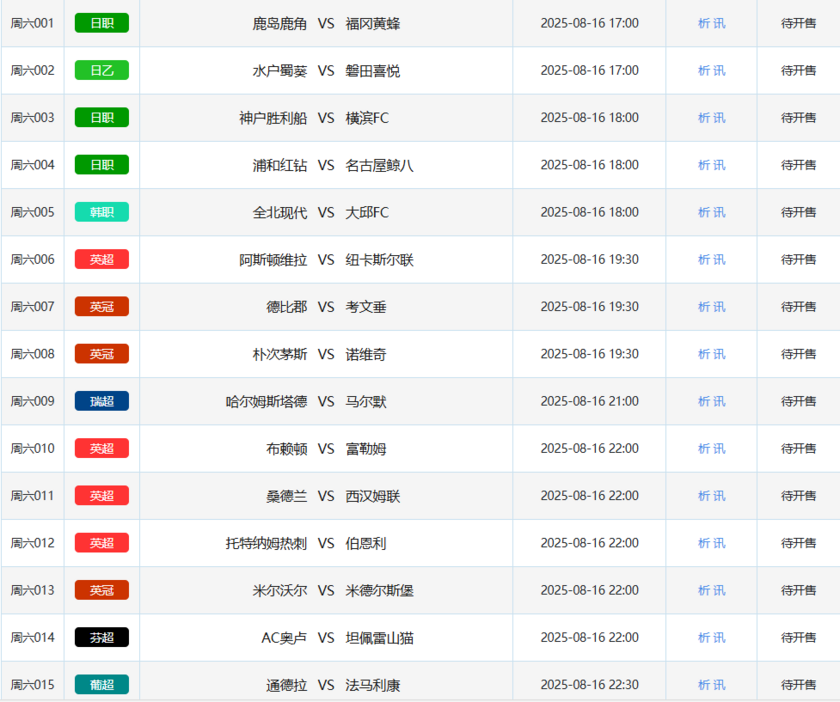This screenshot has width=840, height=702.
Task: Click away team 西汉姆联
Action: point(372,496)
